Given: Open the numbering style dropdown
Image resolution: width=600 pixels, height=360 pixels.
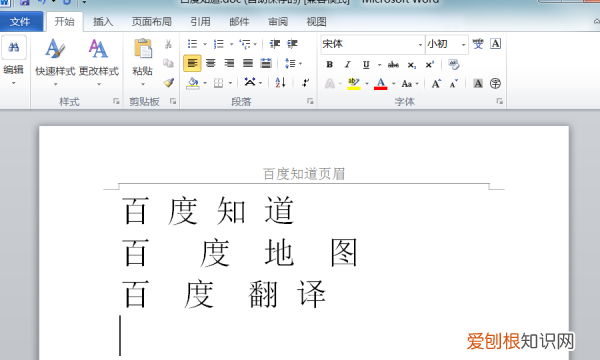Looking at the screenshot, I should click(x=231, y=44).
